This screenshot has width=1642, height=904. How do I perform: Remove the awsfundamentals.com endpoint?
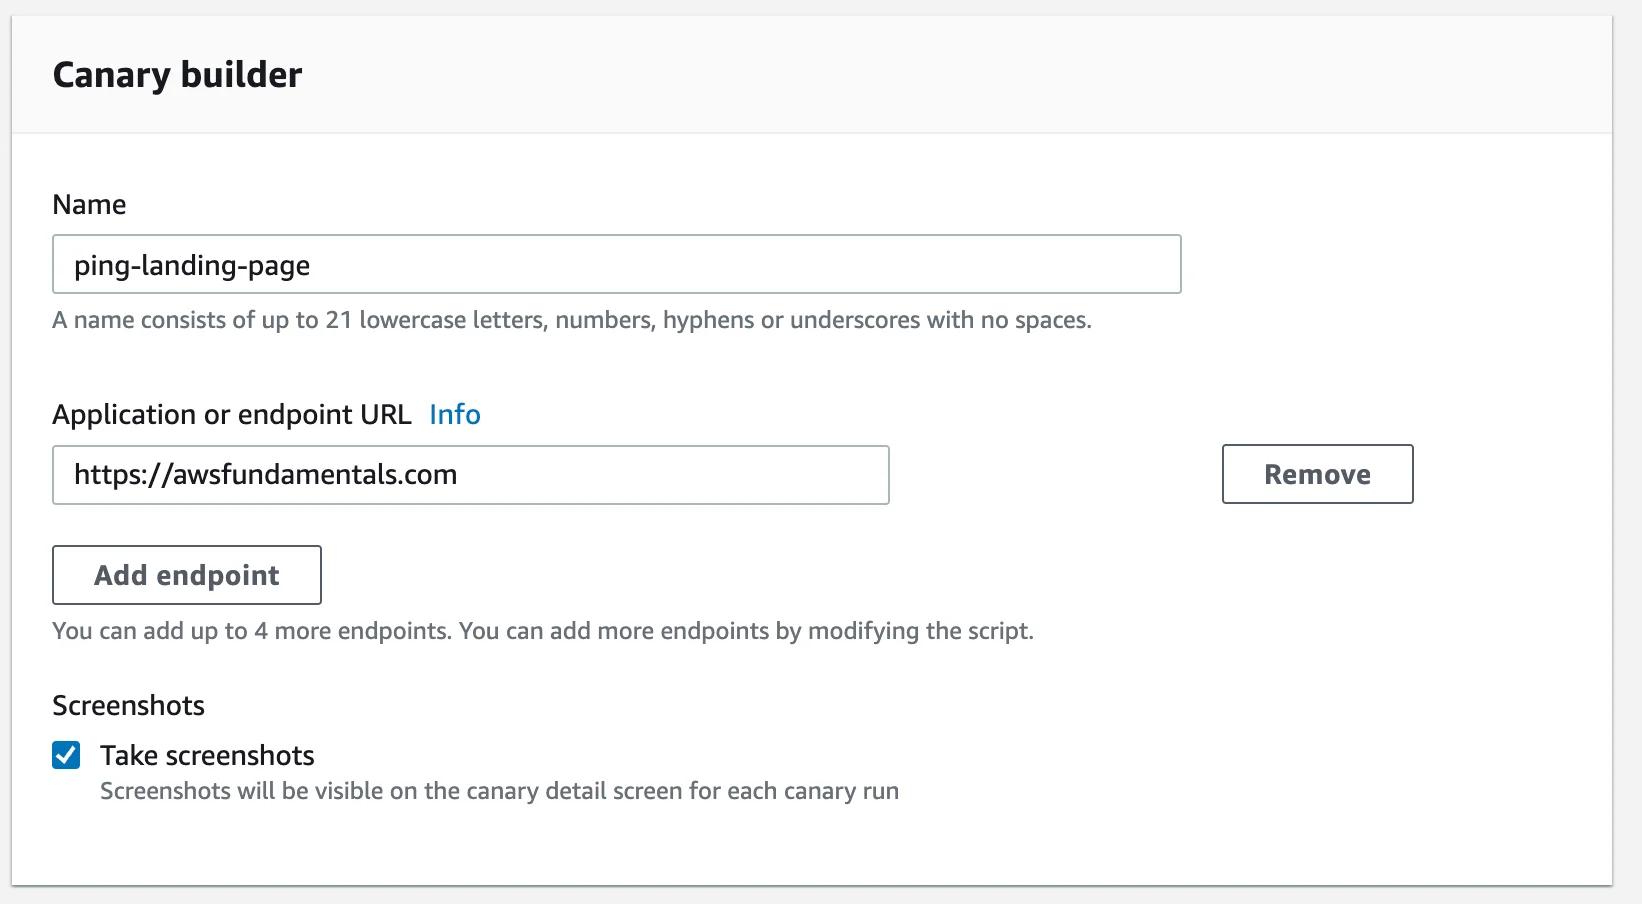[1316, 474]
